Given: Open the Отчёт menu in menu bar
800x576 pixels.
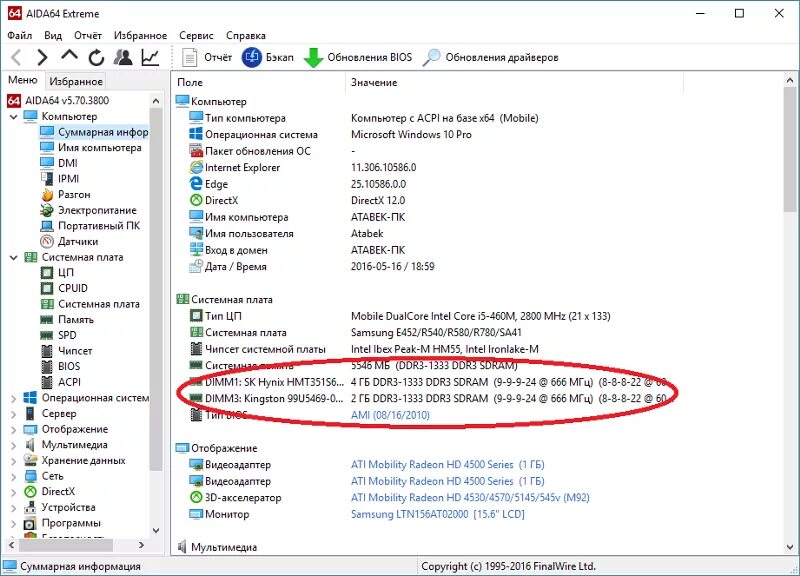Looking at the screenshot, I should click(88, 35).
